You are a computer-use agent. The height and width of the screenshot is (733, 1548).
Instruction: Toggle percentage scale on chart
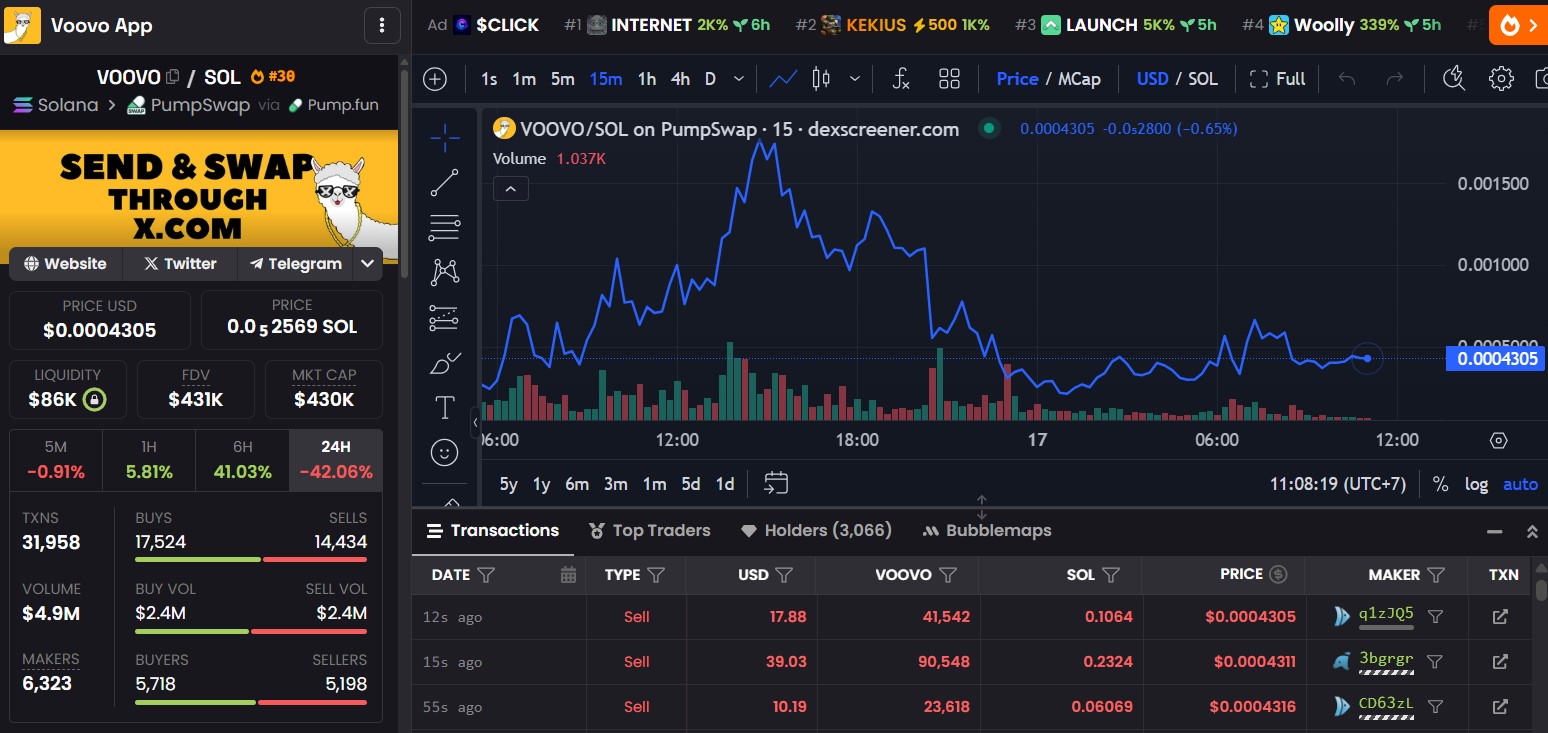coord(1440,484)
